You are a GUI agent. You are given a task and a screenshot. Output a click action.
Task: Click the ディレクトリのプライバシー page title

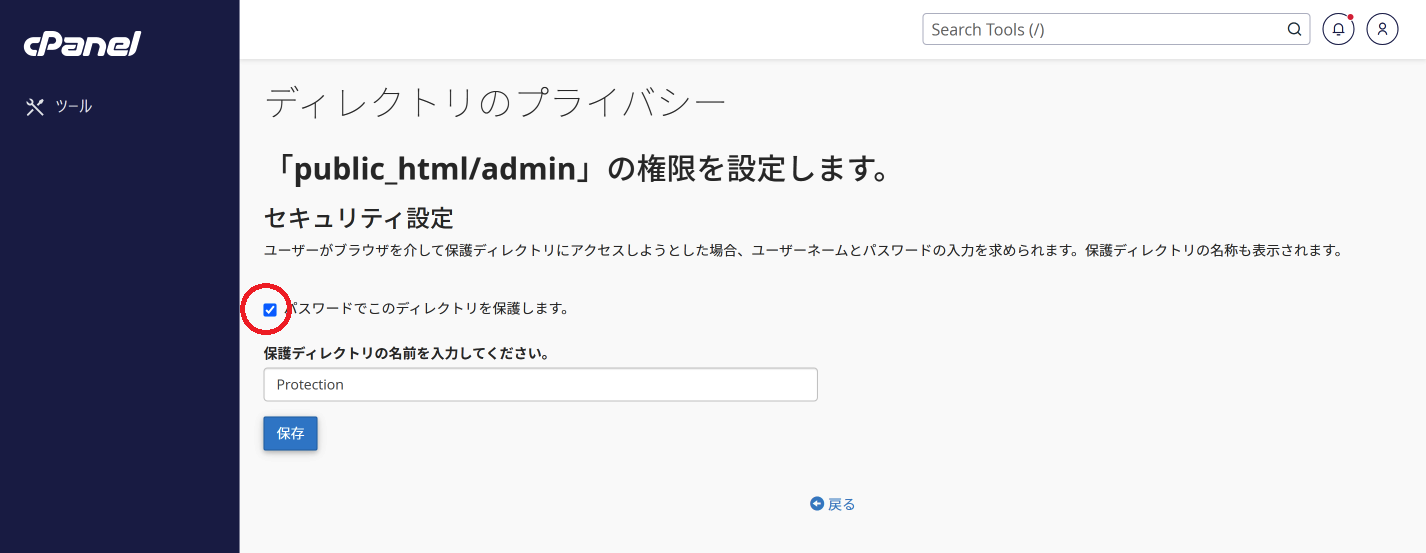[494, 104]
